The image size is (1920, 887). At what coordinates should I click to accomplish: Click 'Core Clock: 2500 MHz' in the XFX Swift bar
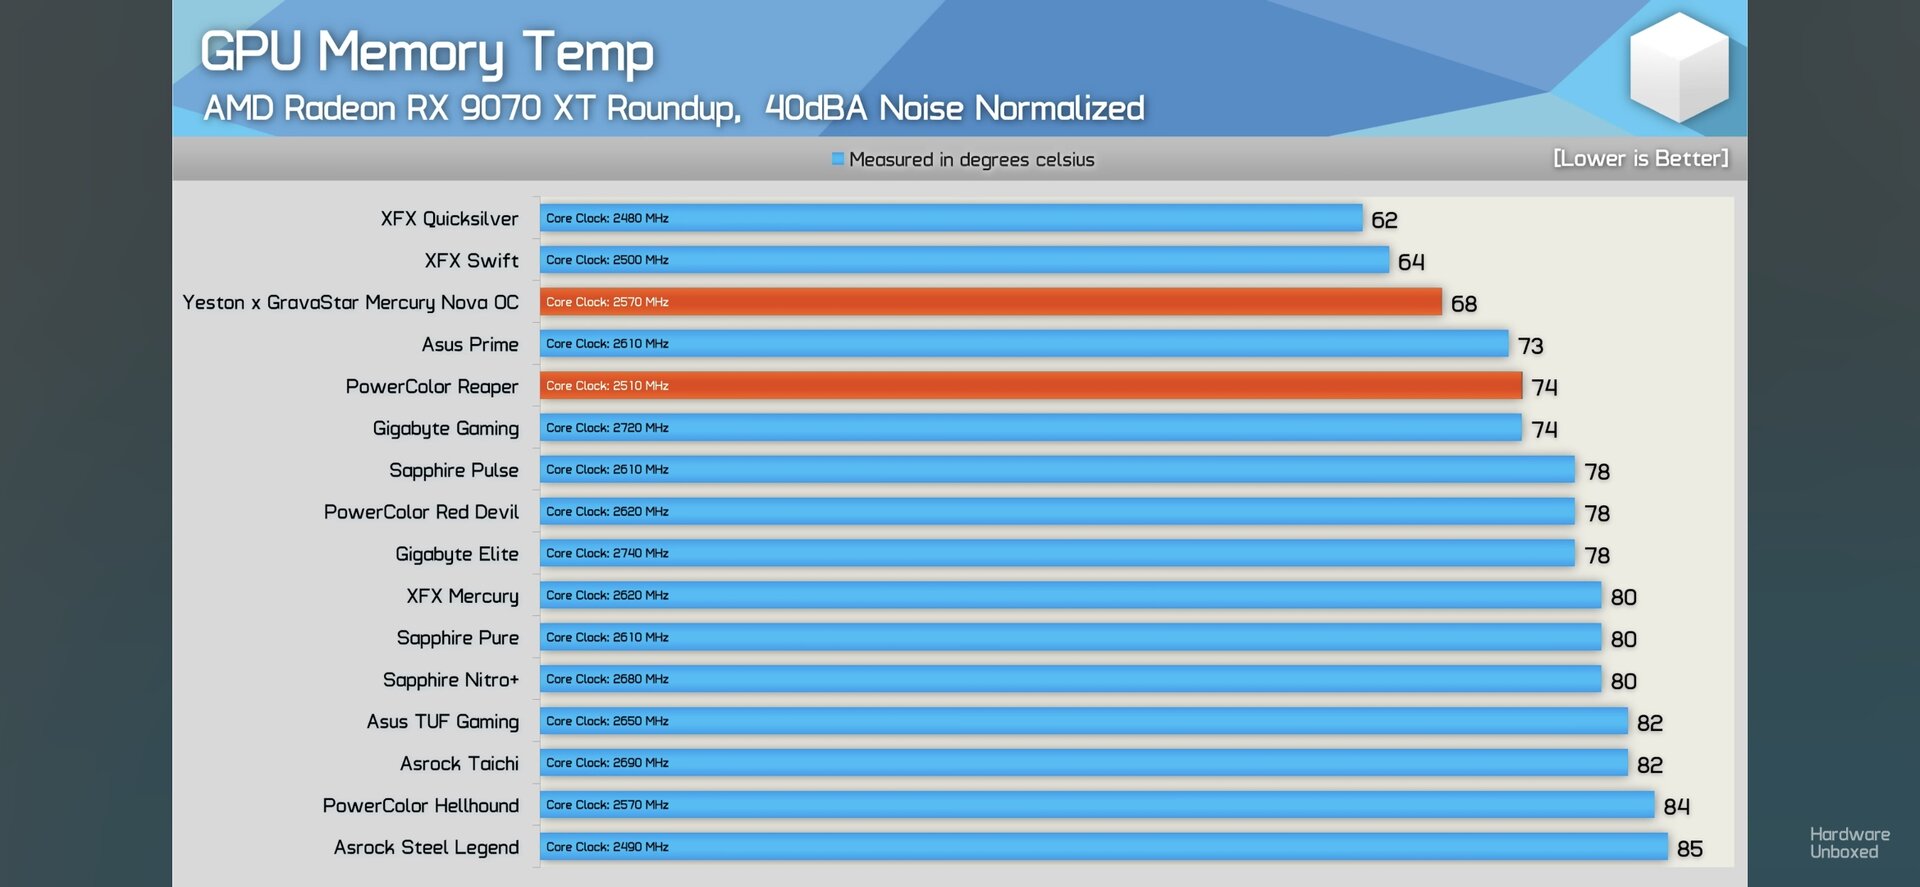point(607,260)
